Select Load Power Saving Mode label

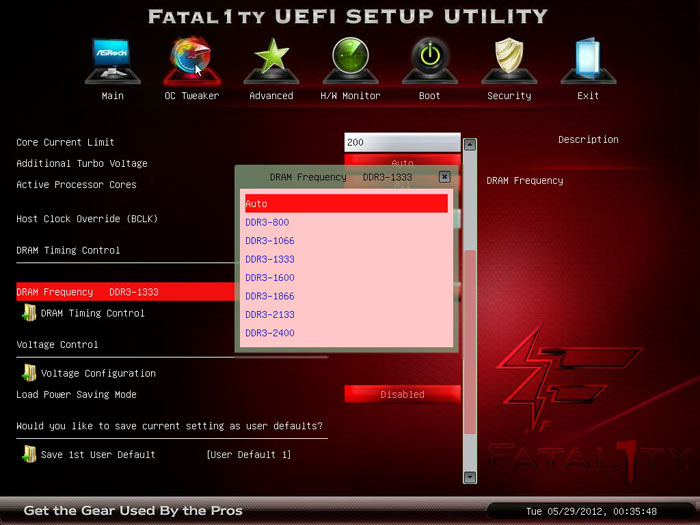click(x=76, y=394)
